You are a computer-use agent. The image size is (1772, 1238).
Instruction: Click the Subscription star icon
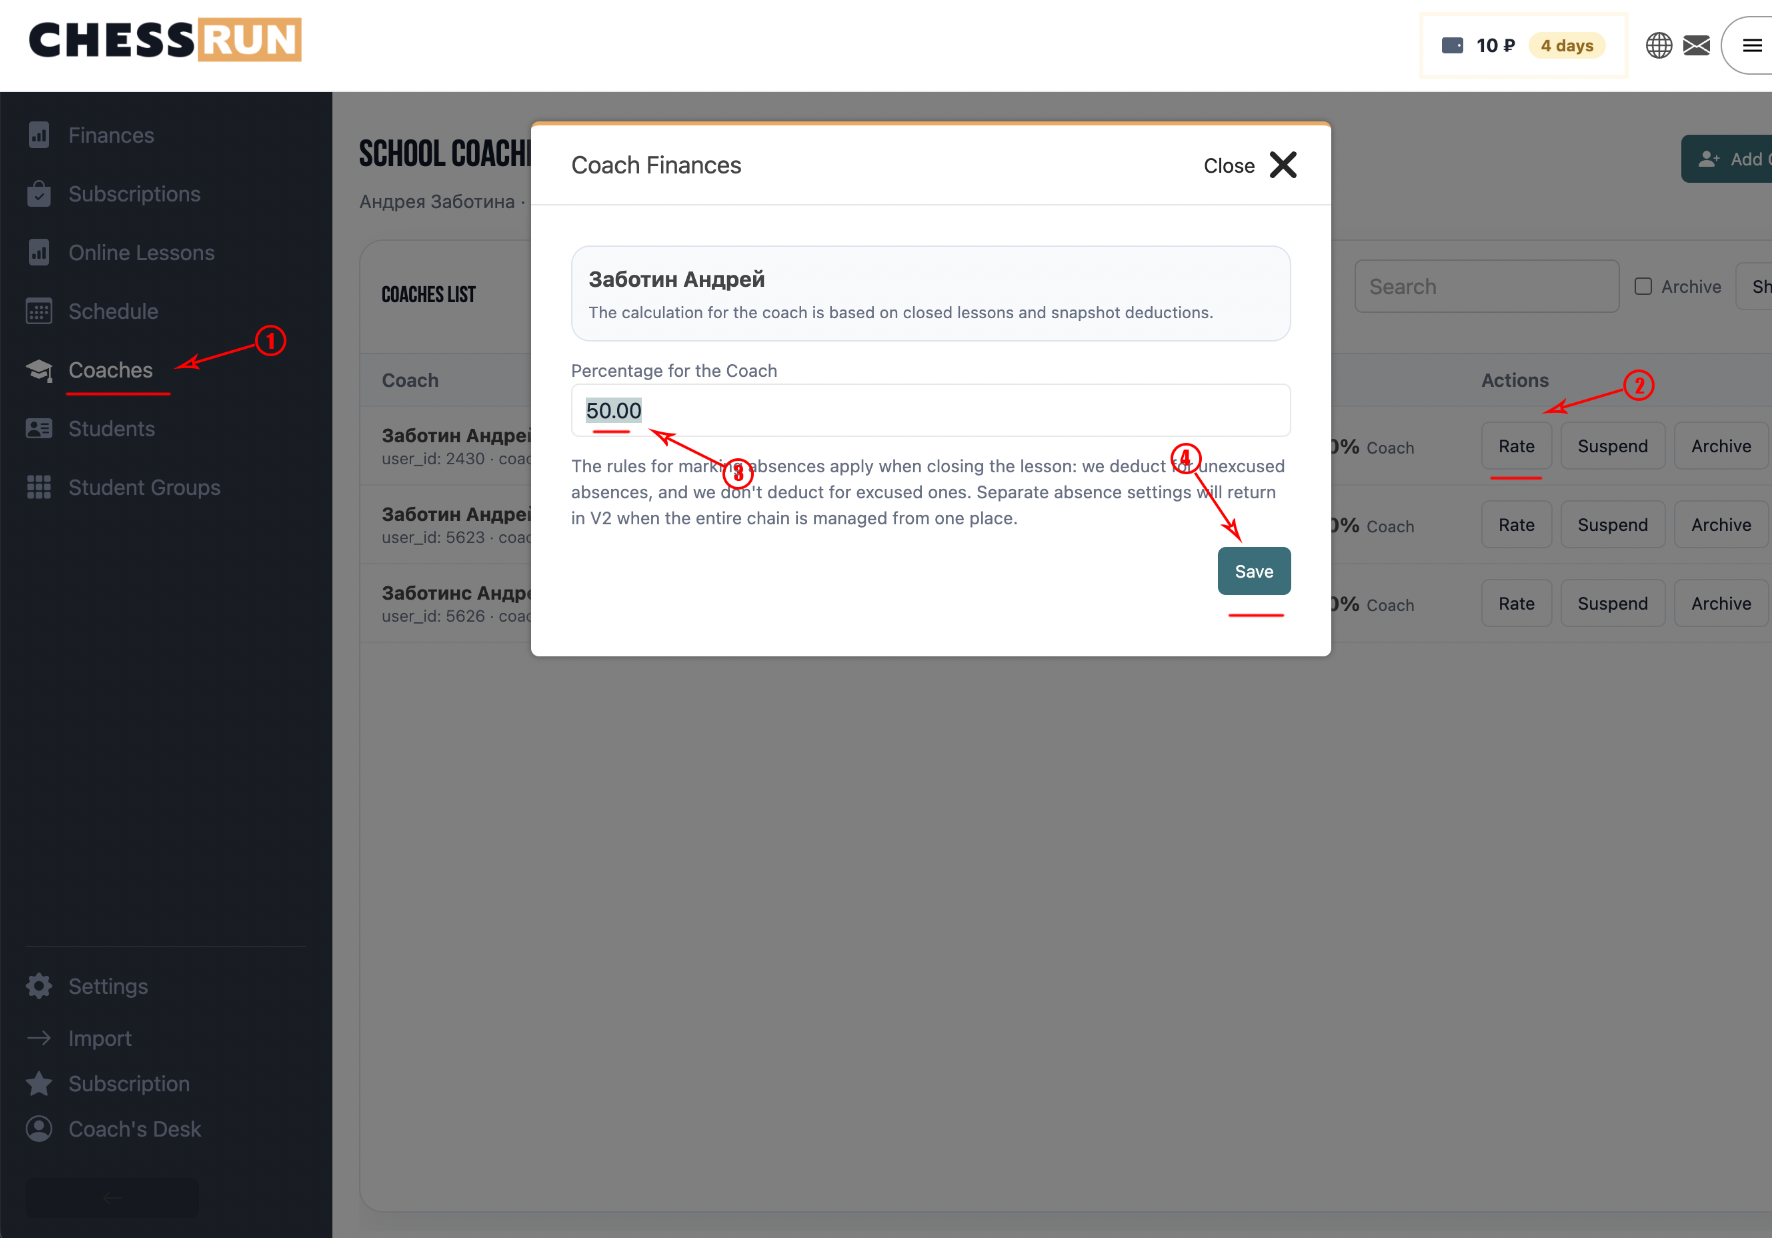pos(39,1083)
